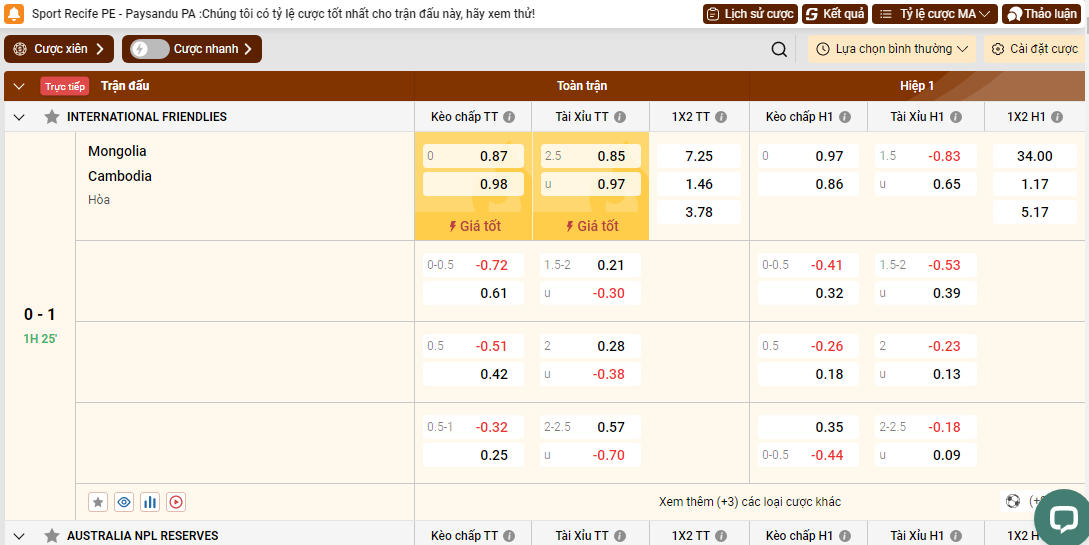The image size is (1089, 545).
Task: Click the Cược xiên parlay button
Action: [59, 49]
